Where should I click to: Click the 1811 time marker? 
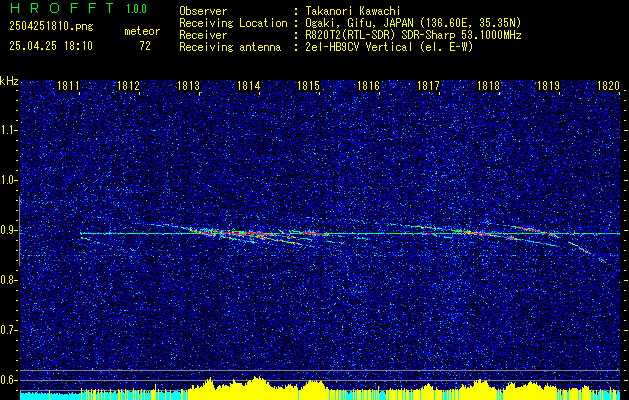68,86
